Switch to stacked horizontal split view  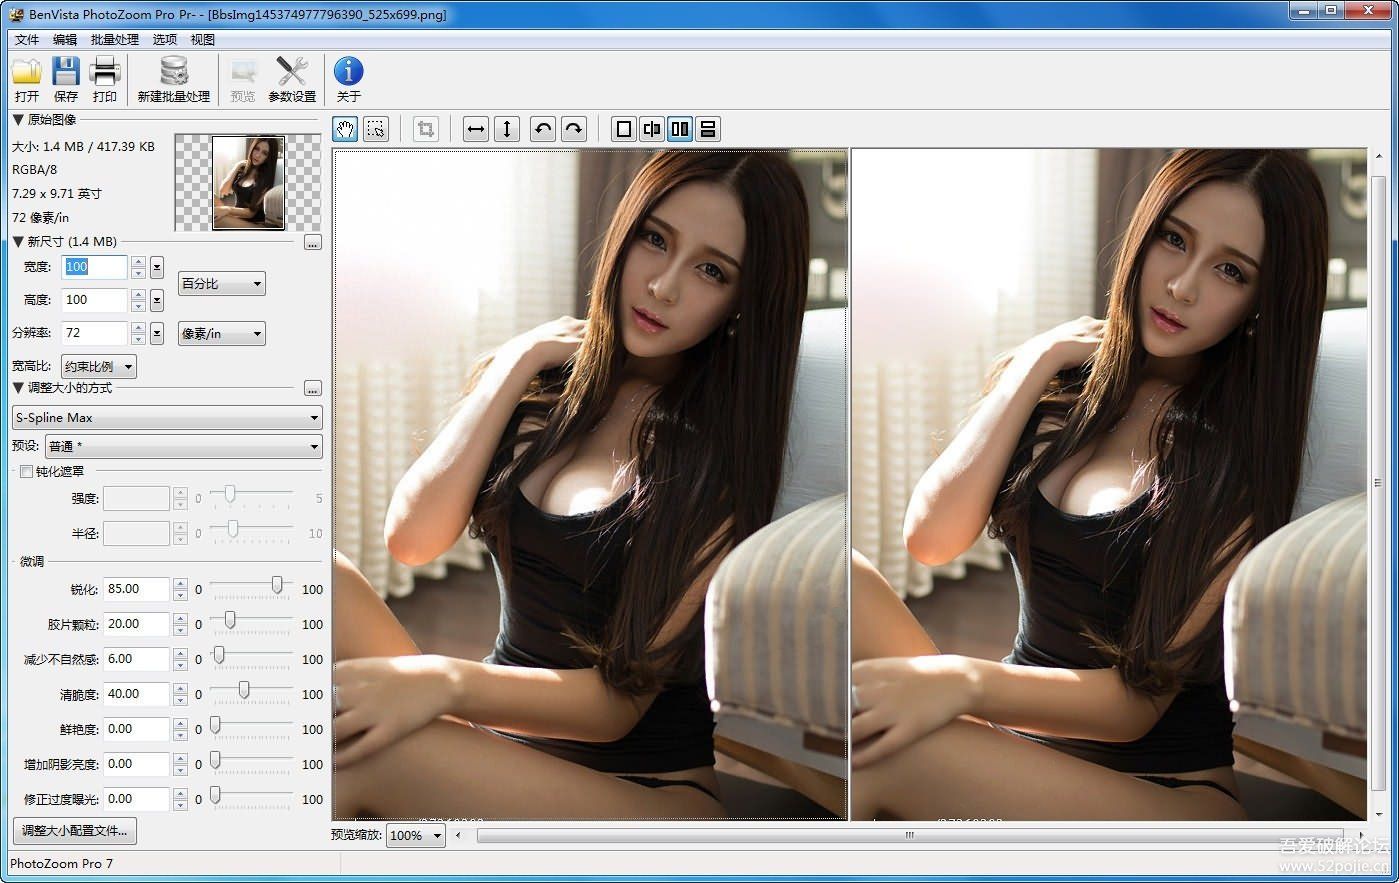tap(708, 129)
